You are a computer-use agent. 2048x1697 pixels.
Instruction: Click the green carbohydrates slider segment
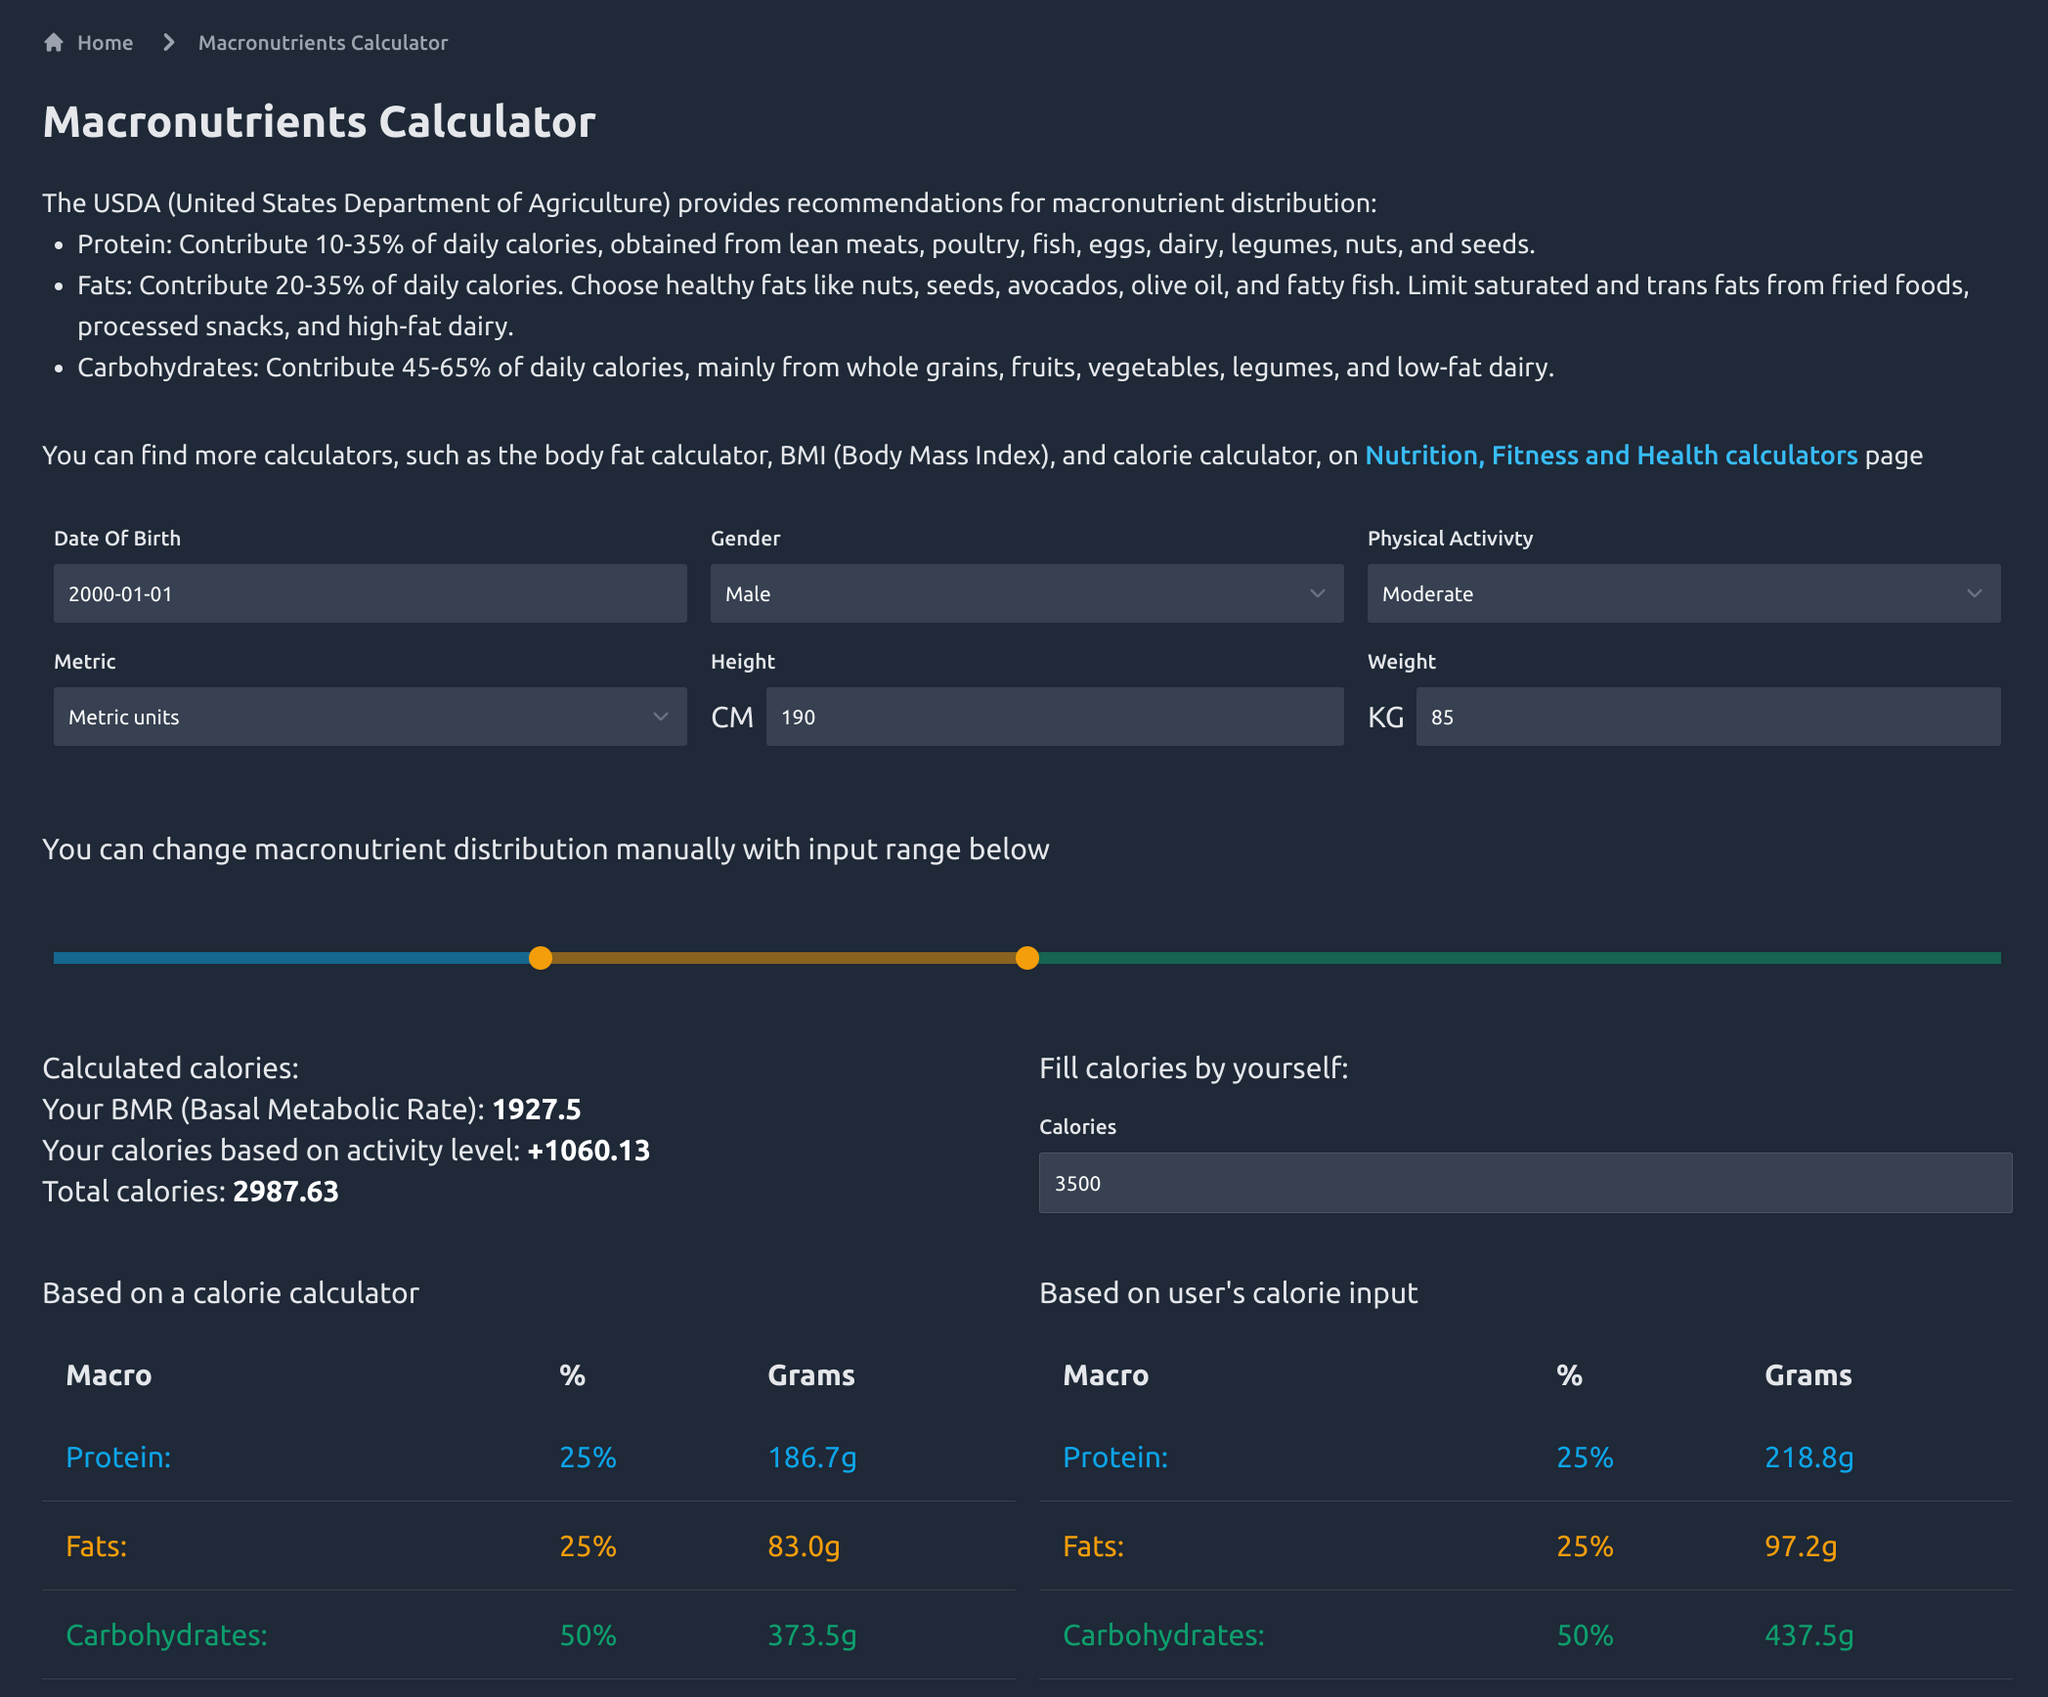(x=1520, y=958)
